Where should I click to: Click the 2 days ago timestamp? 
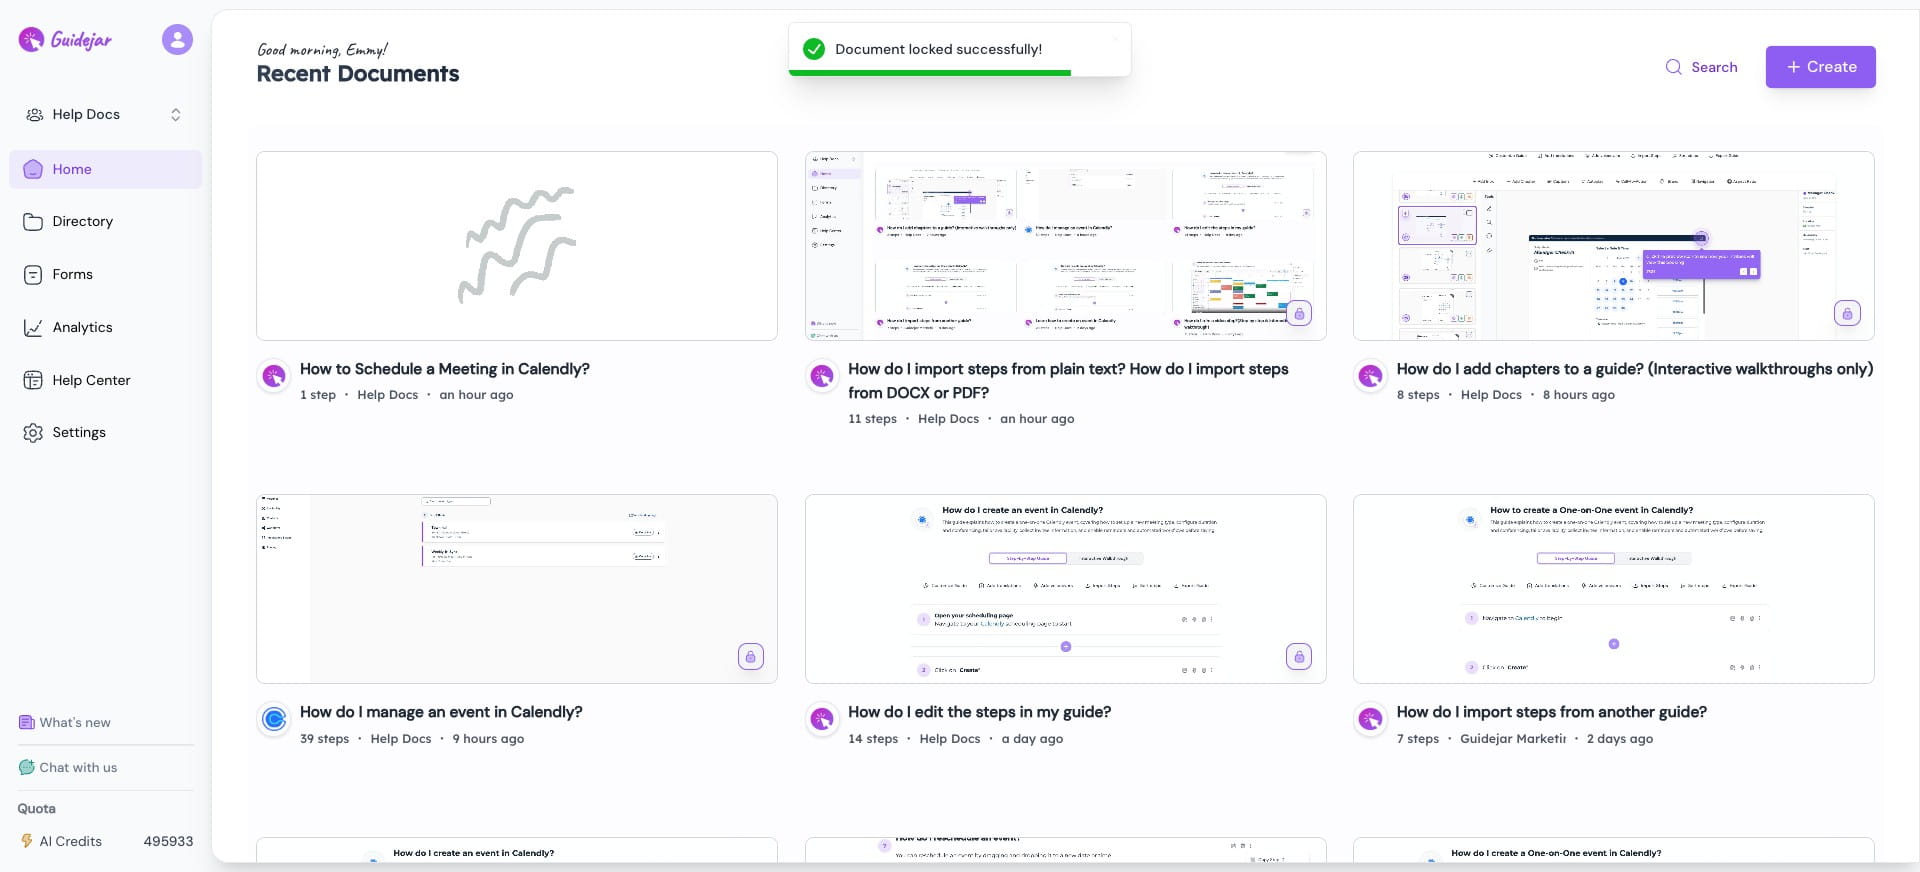[1620, 739]
